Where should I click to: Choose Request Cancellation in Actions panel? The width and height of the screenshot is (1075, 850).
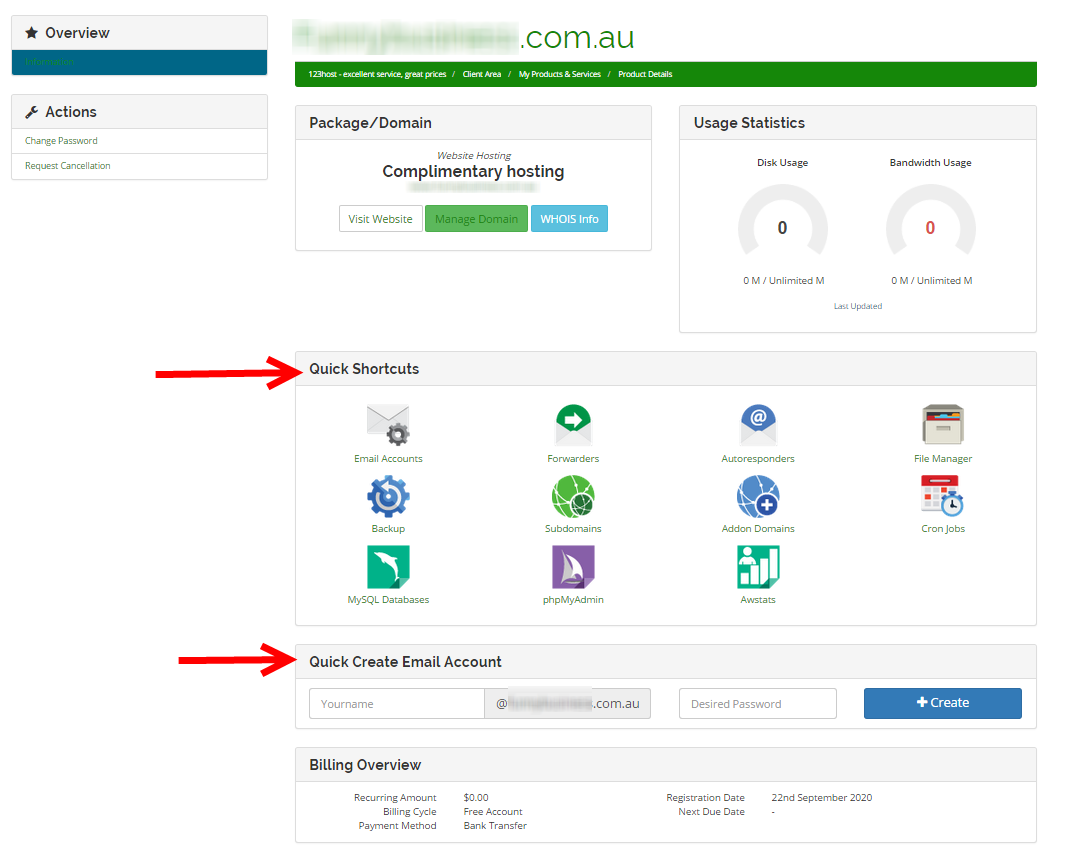click(68, 166)
